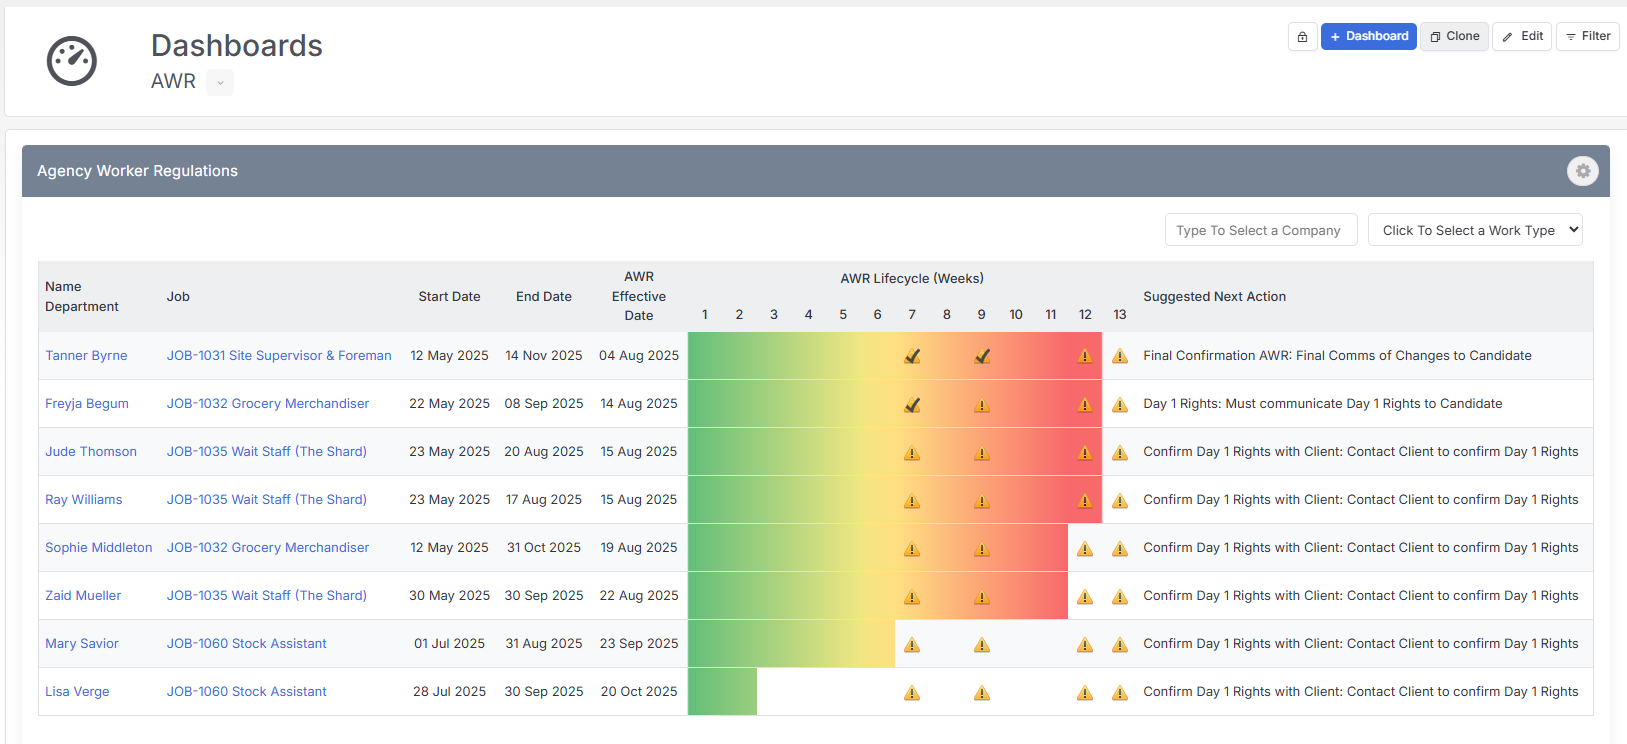The image size is (1627, 744).
Task: Click Tanner Byrne's week 7 checkmark icon
Action: coord(912,356)
